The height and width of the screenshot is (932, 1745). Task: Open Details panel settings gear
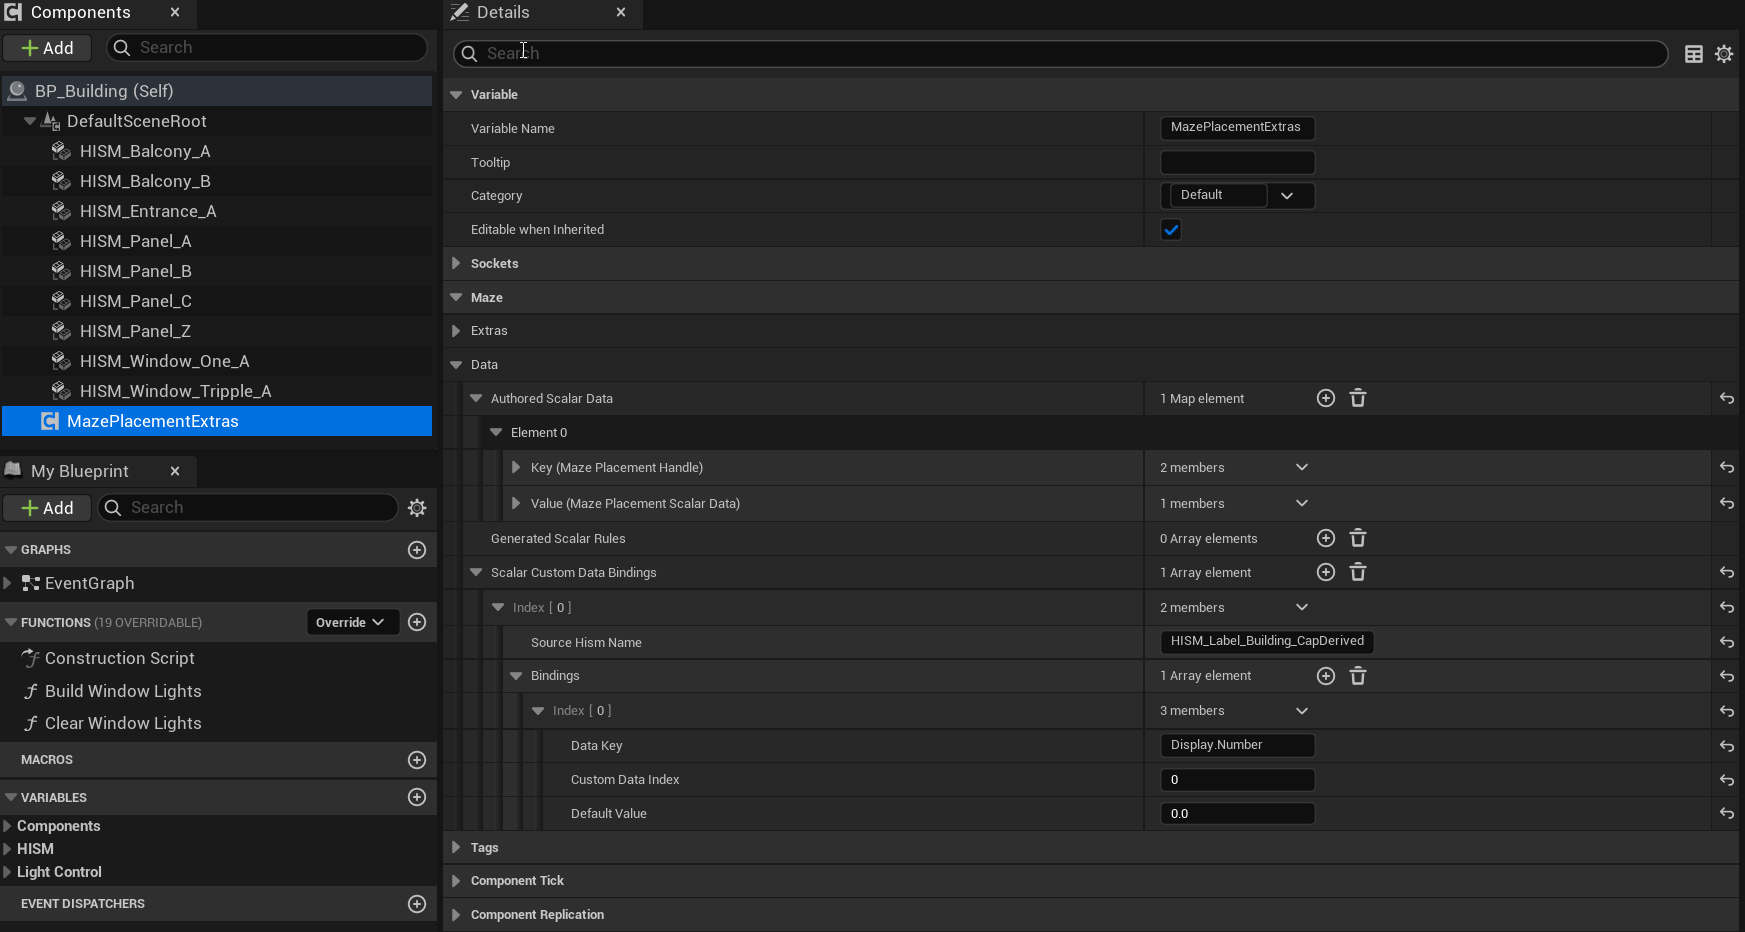point(1724,54)
